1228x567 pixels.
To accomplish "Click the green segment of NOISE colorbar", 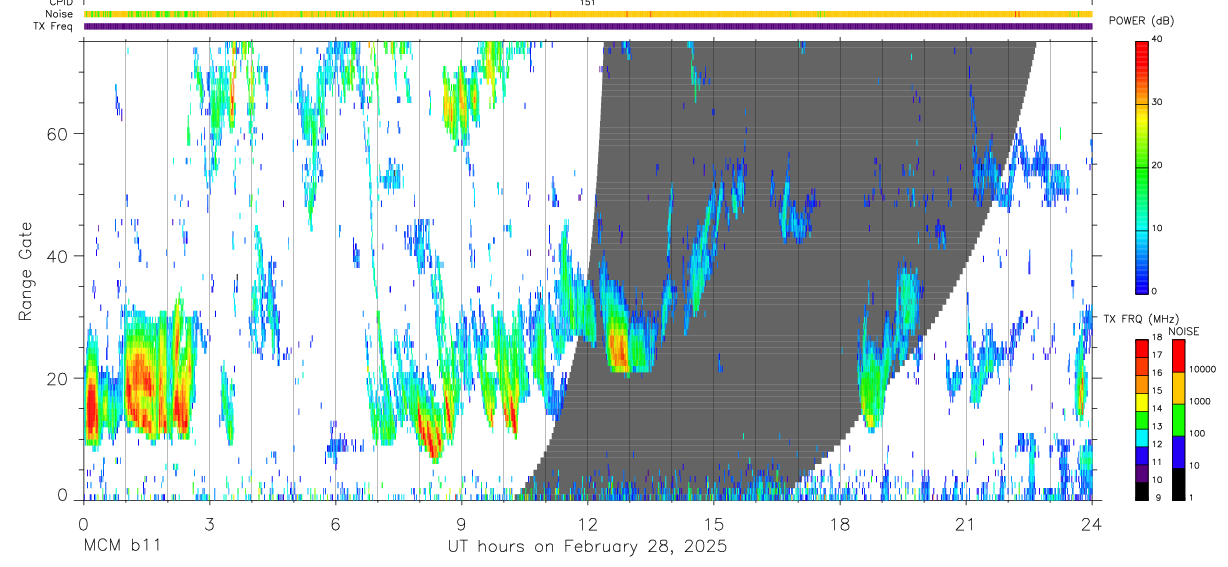I will point(1179,420).
